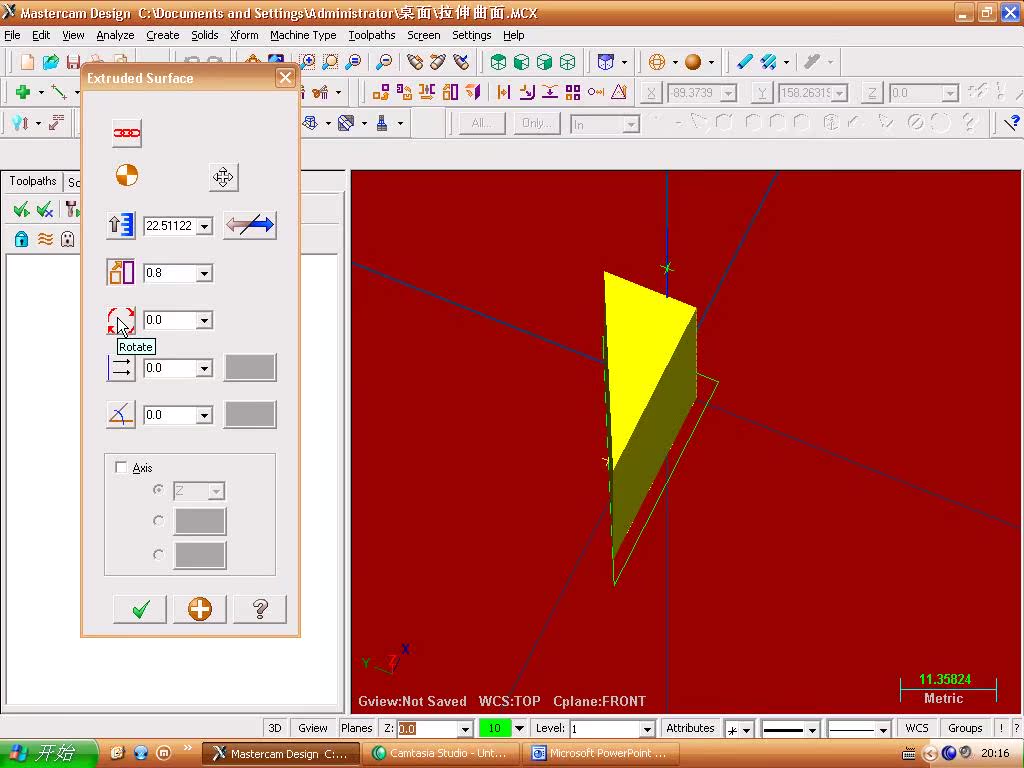1024x768 pixels.
Task: Click the orange base point icon
Action: tap(127, 175)
